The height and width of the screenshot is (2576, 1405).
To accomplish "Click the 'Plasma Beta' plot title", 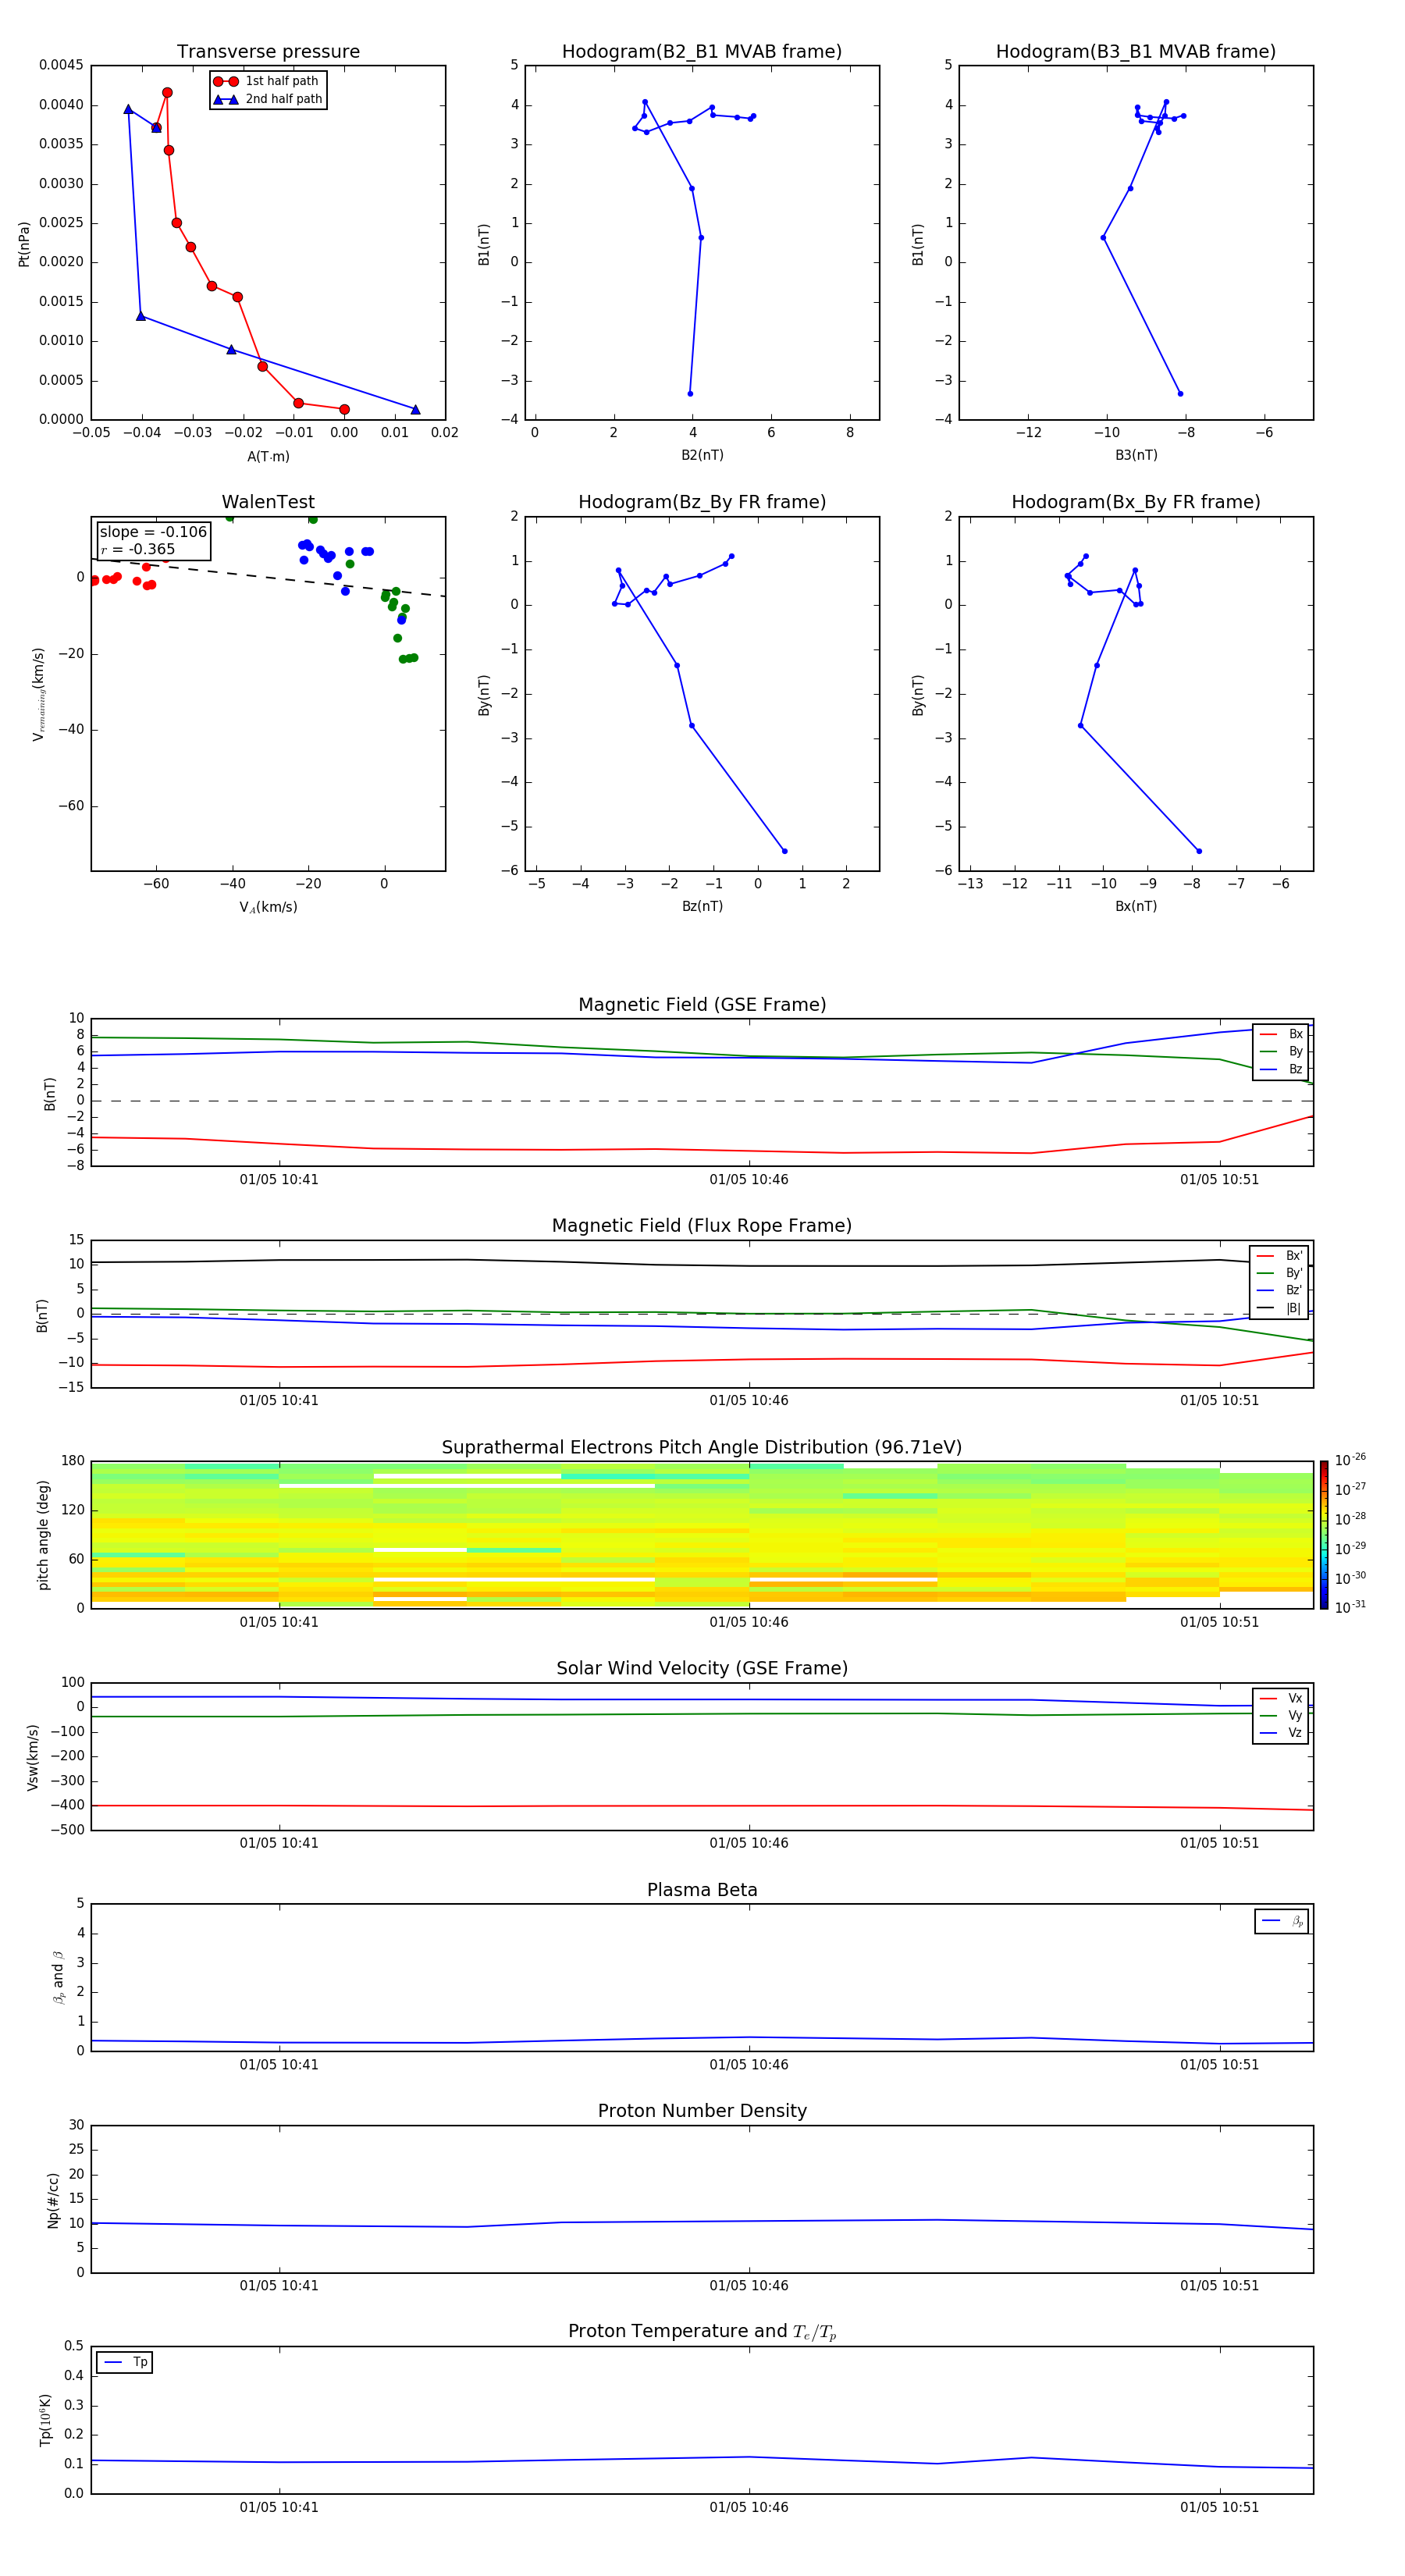I will tap(702, 1891).
